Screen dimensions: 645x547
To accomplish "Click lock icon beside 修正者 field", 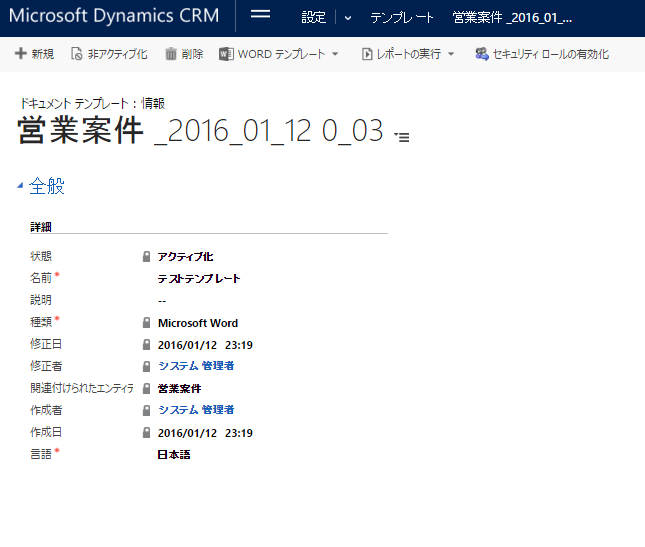I will (x=146, y=366).
